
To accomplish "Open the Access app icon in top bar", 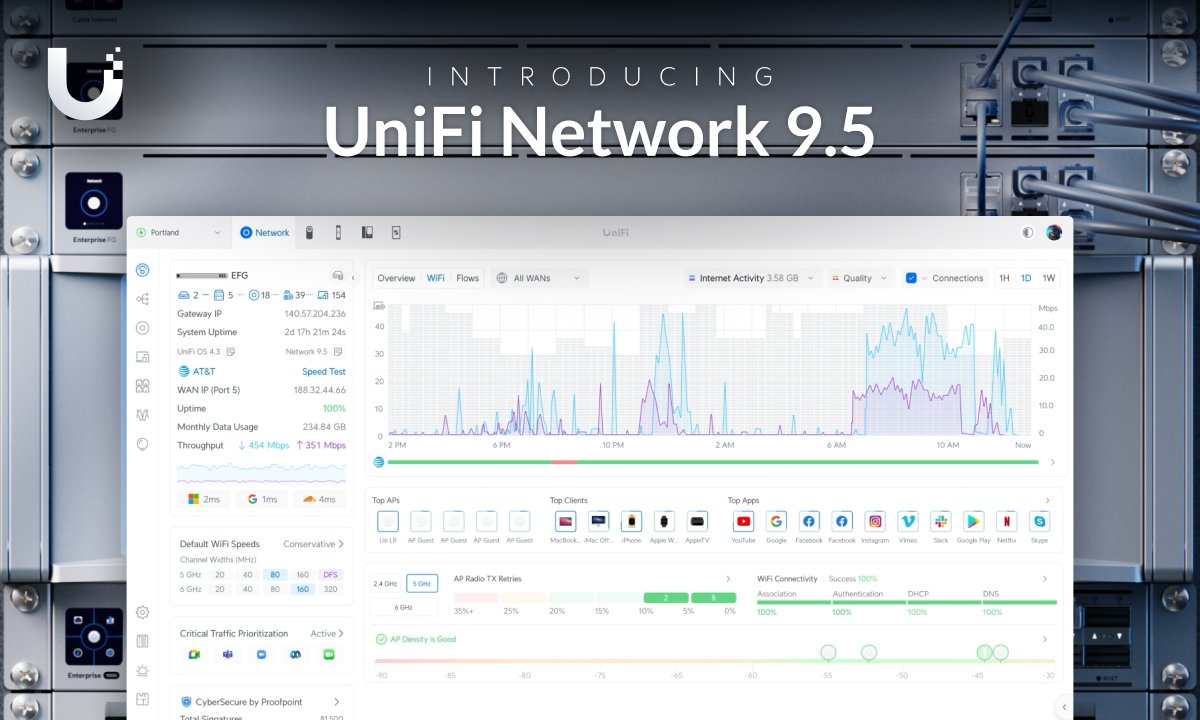I will tap(338, 232).
